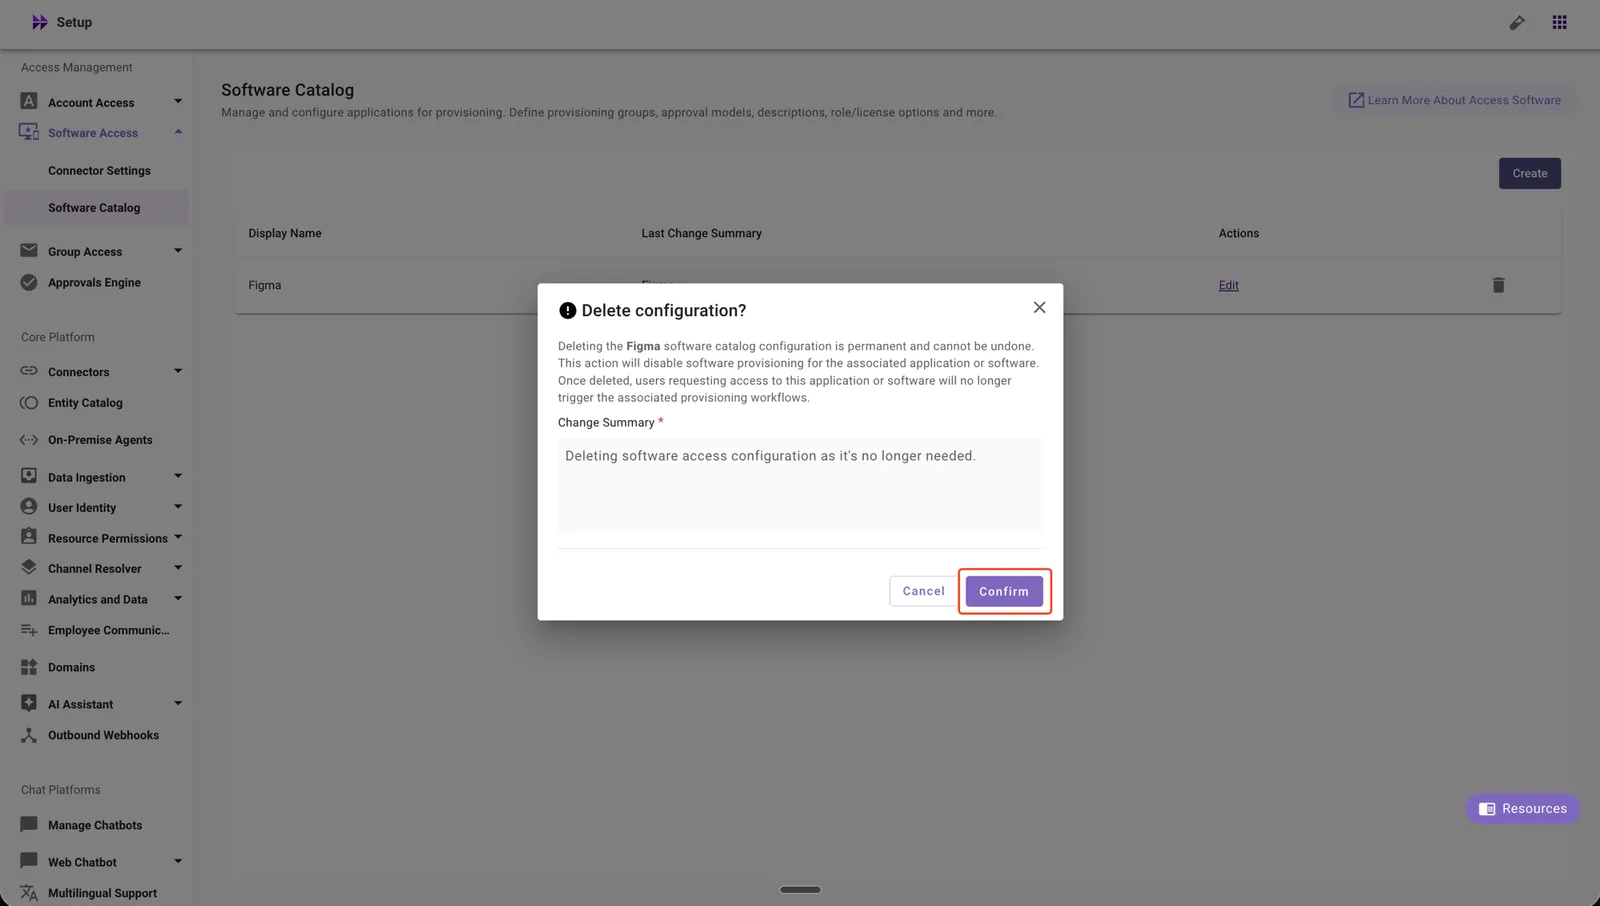Image resolution: width=1600 pixels, height=906 pixels.
Task: Close the Delete configuration dialog with X
Action: pyautogui.click(x=1039, y=308)
